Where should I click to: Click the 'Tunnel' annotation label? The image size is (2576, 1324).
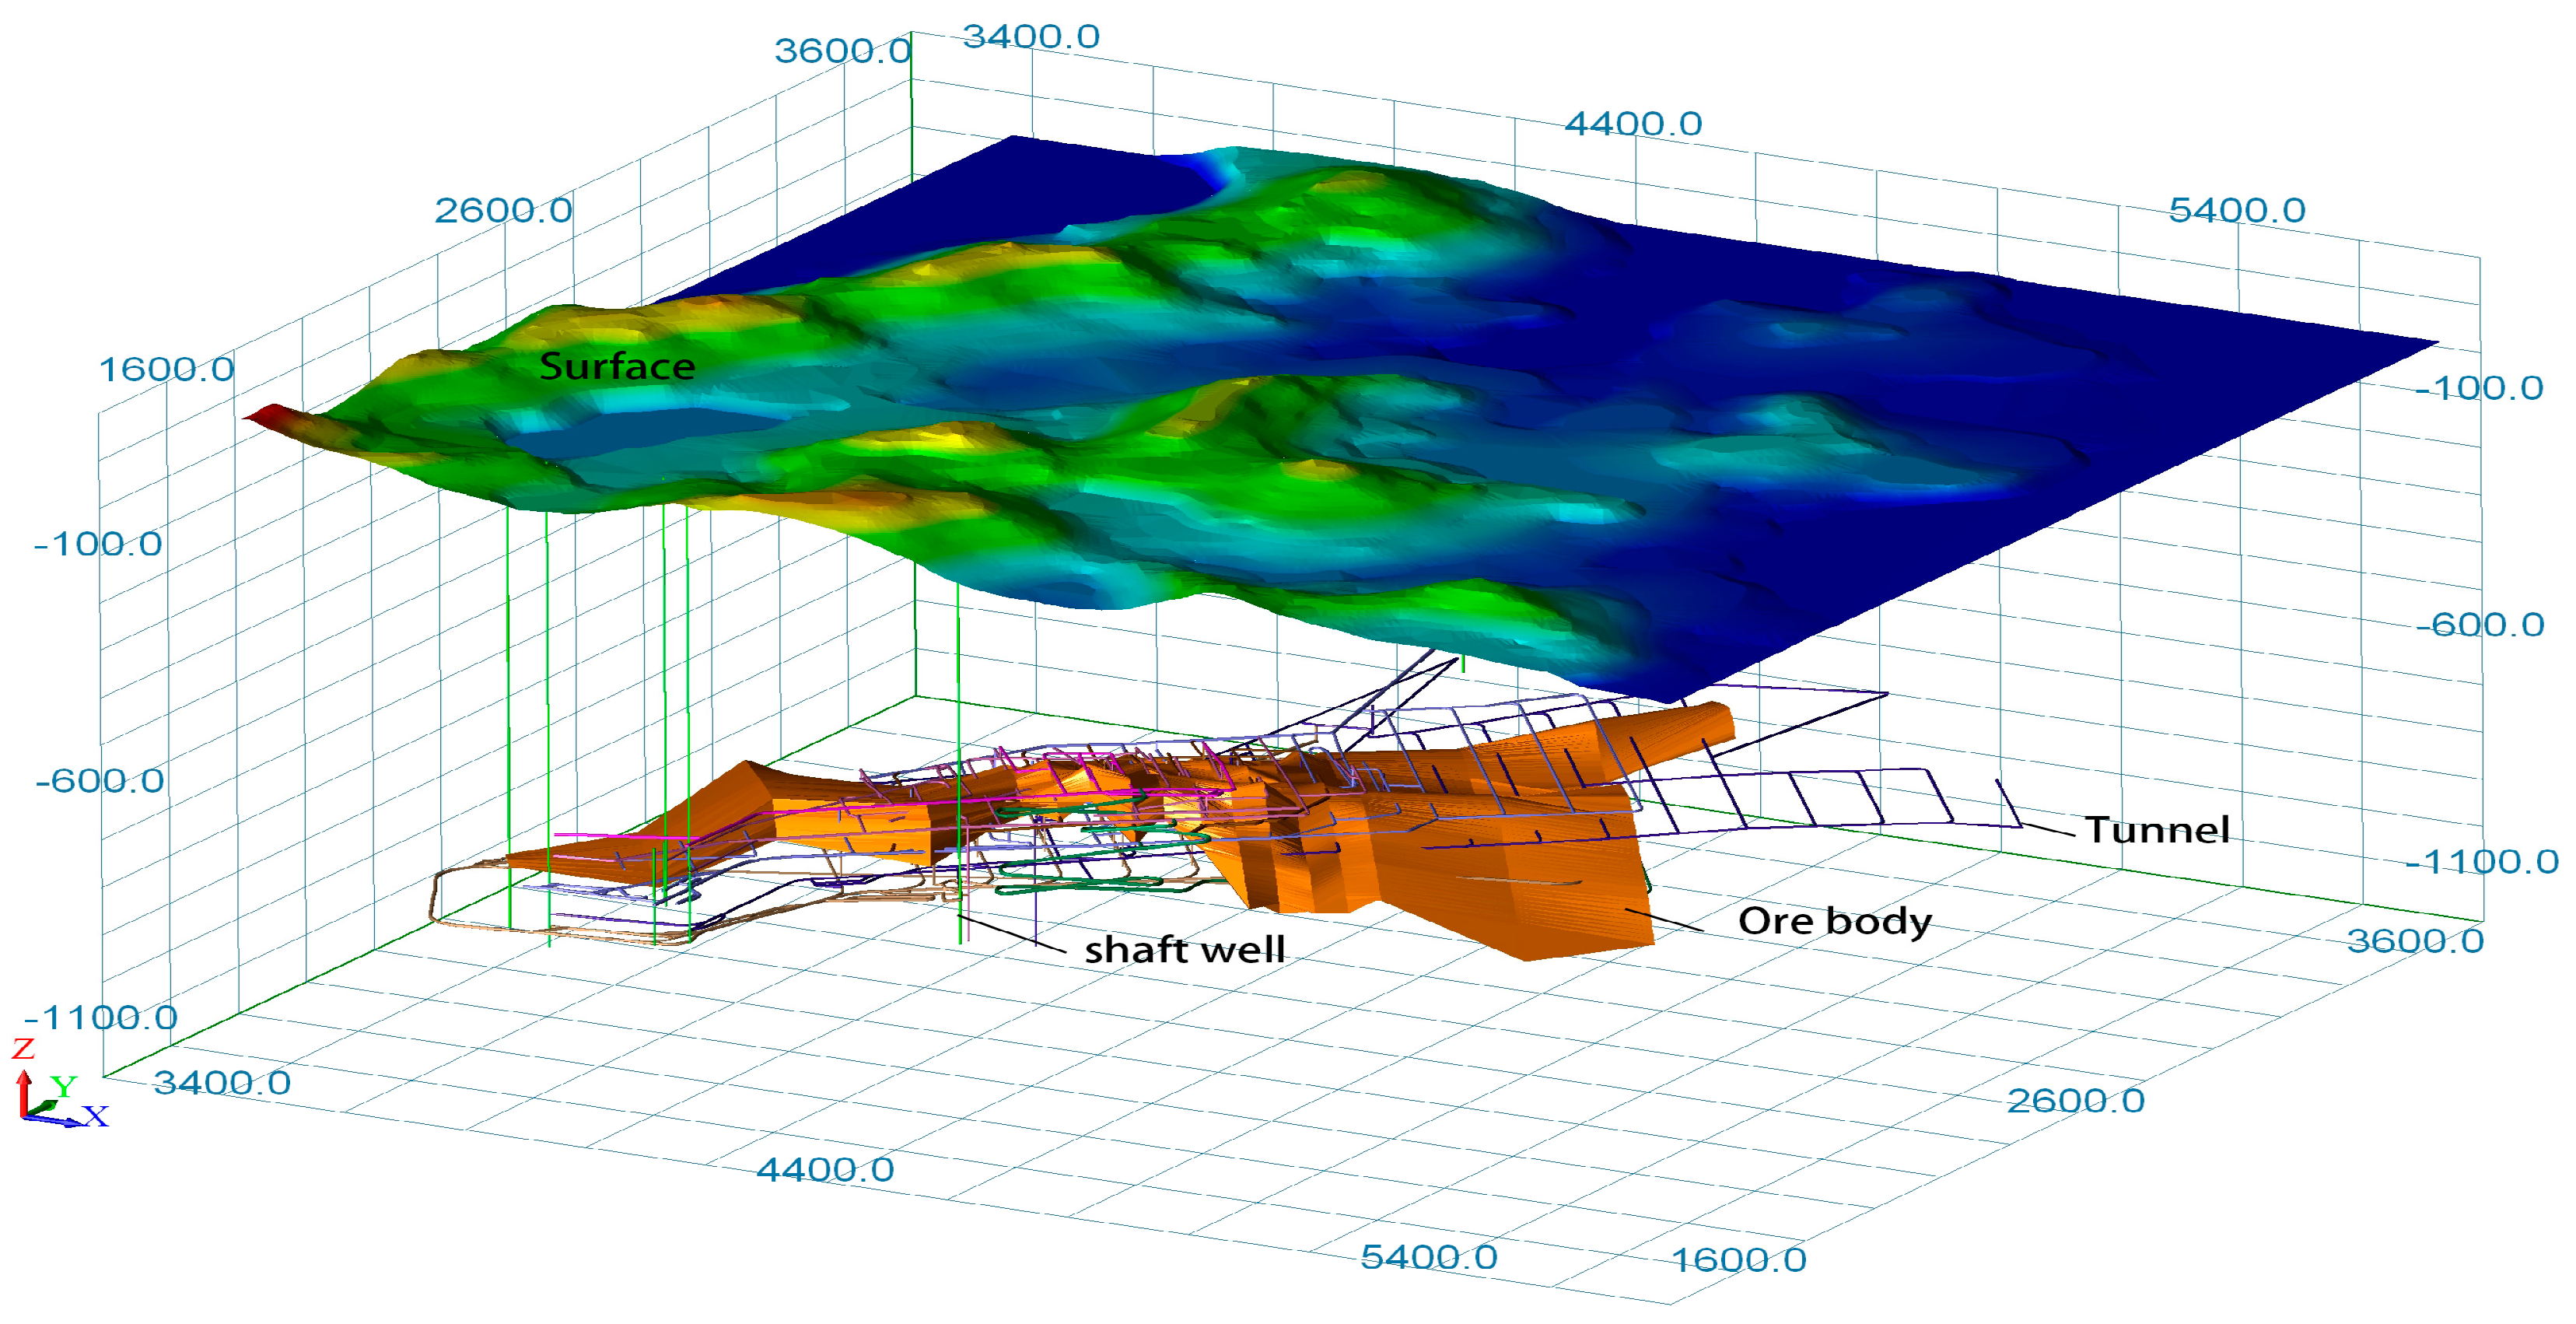pos(2157,830)
